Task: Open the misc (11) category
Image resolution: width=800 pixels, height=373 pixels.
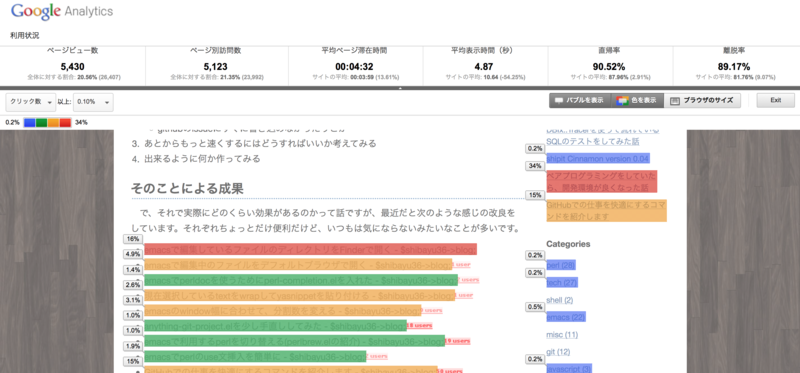Action: 562,335
